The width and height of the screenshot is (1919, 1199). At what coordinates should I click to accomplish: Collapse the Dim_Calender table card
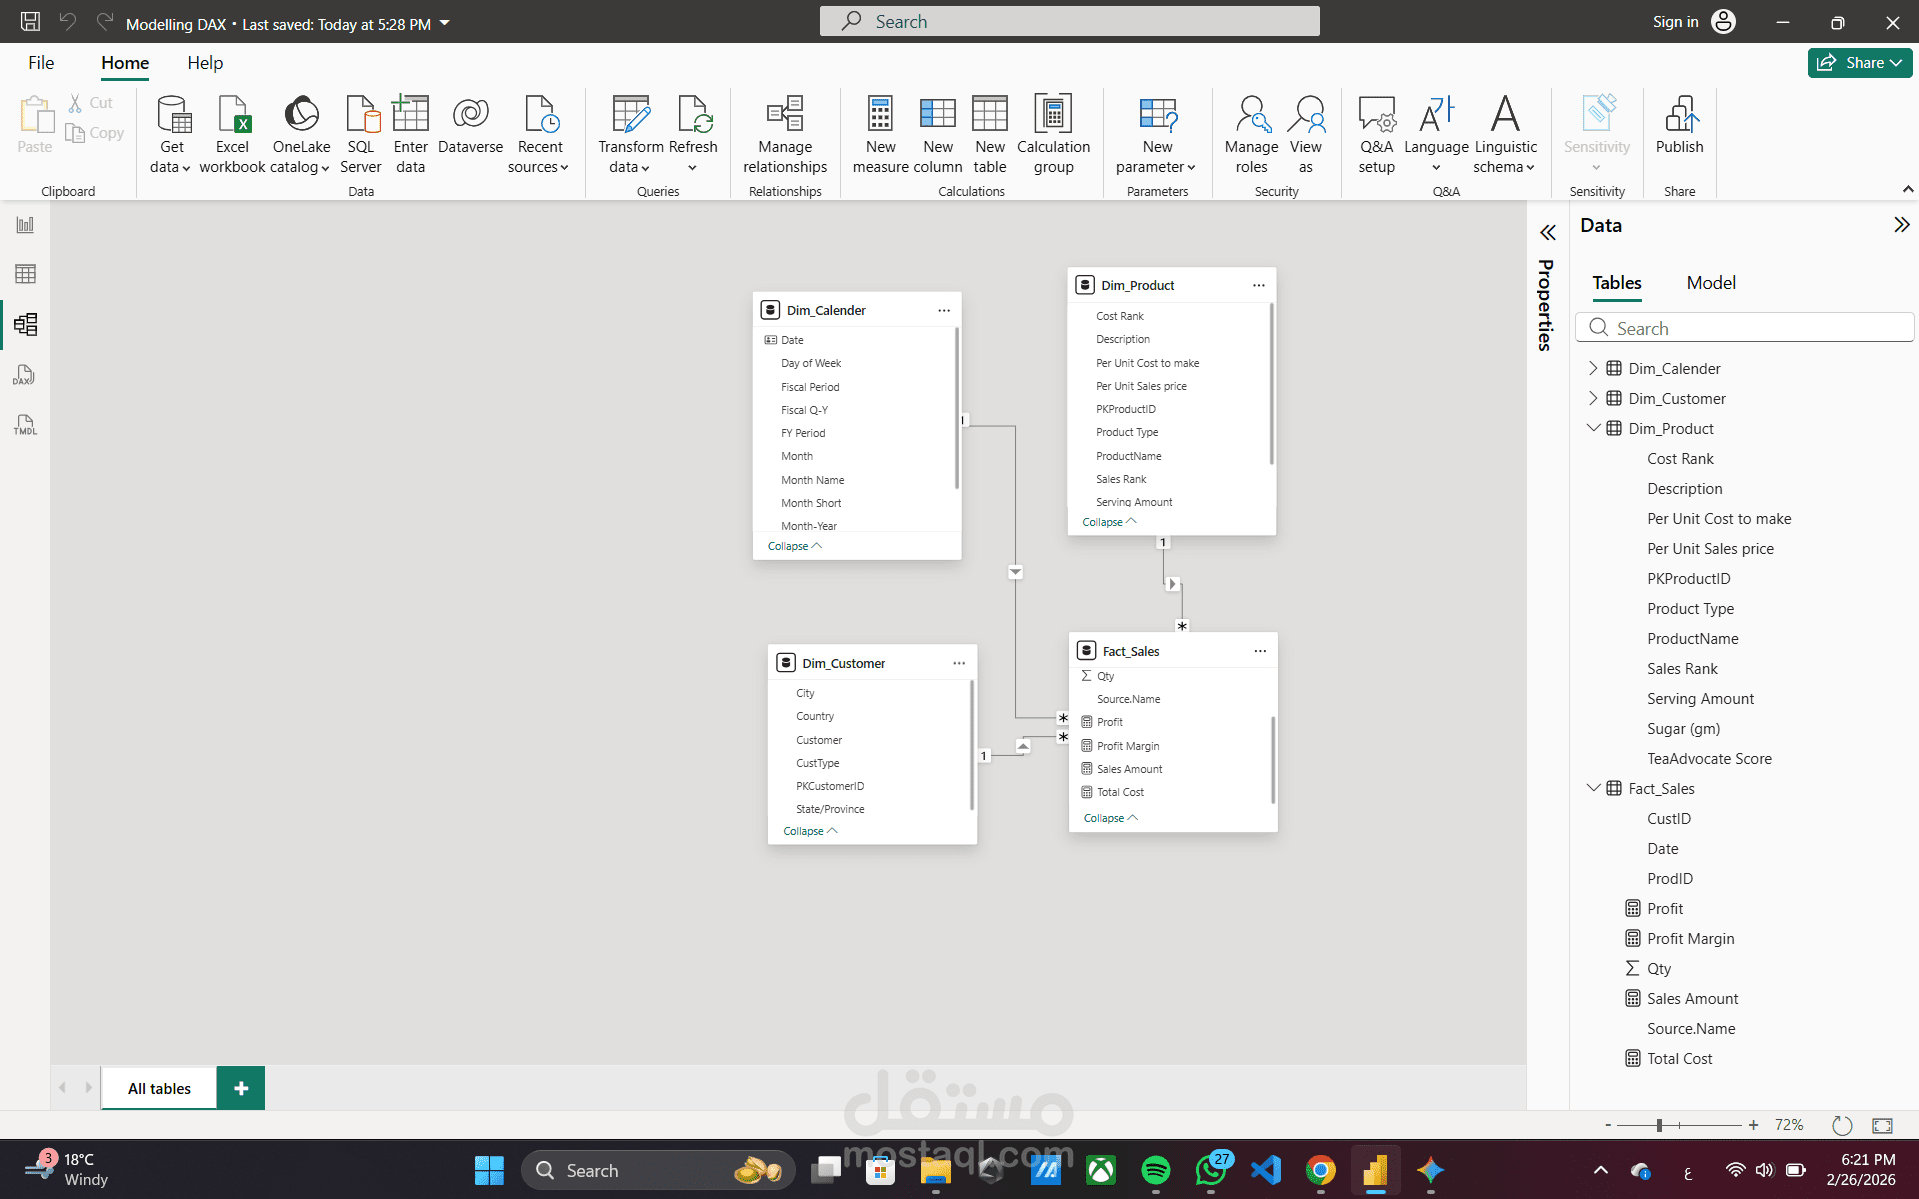click(793, 546)
